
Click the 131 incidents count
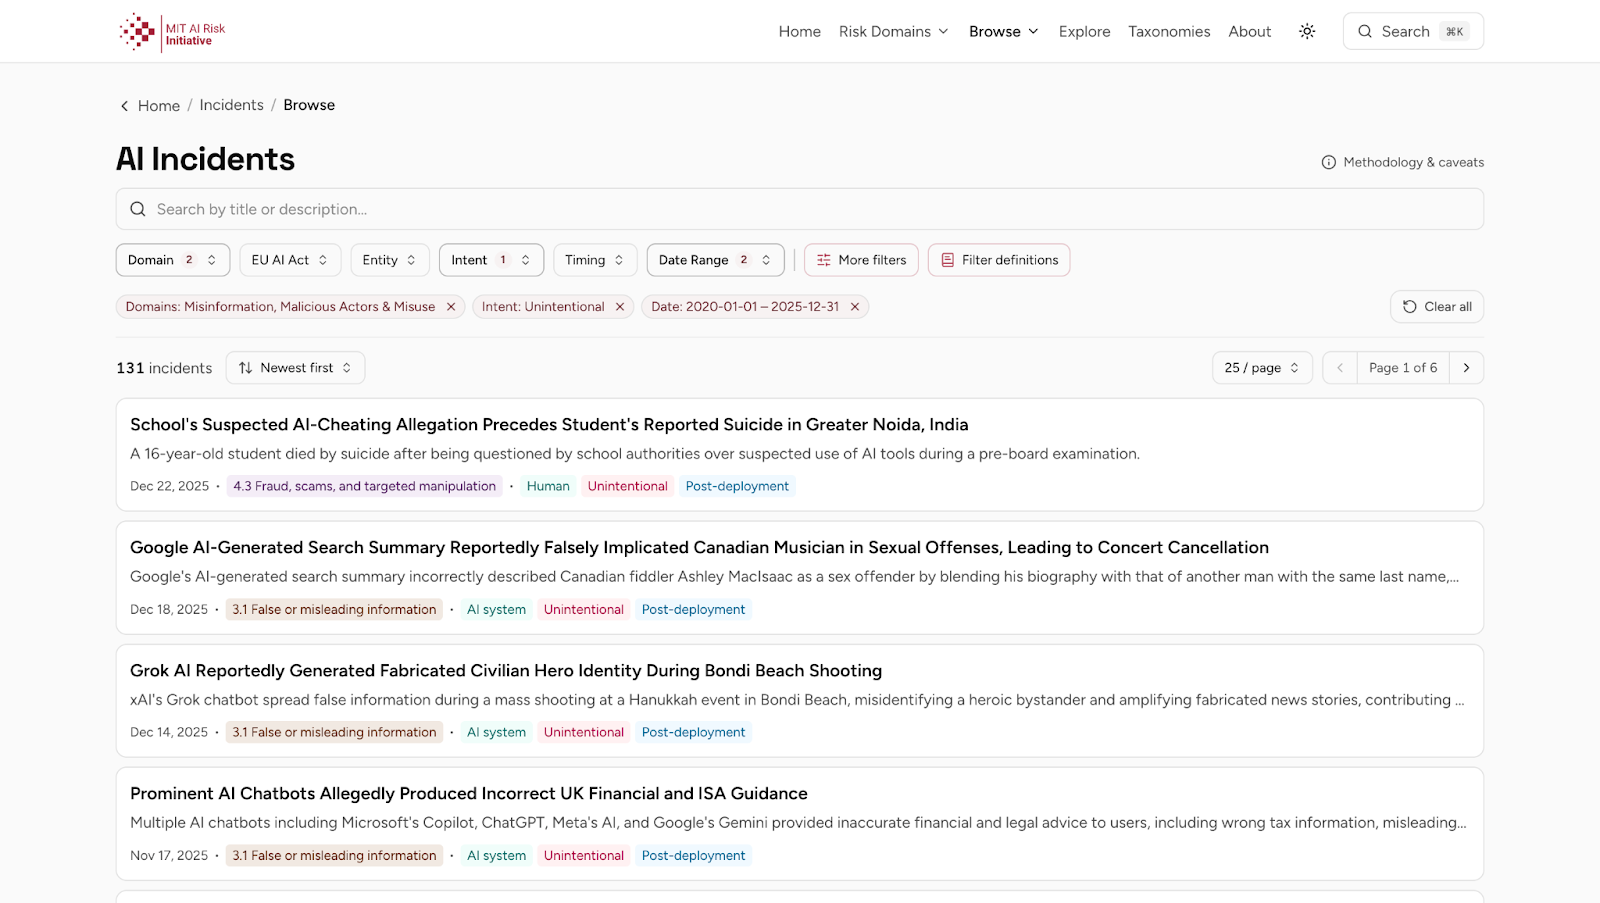(164, 368)
